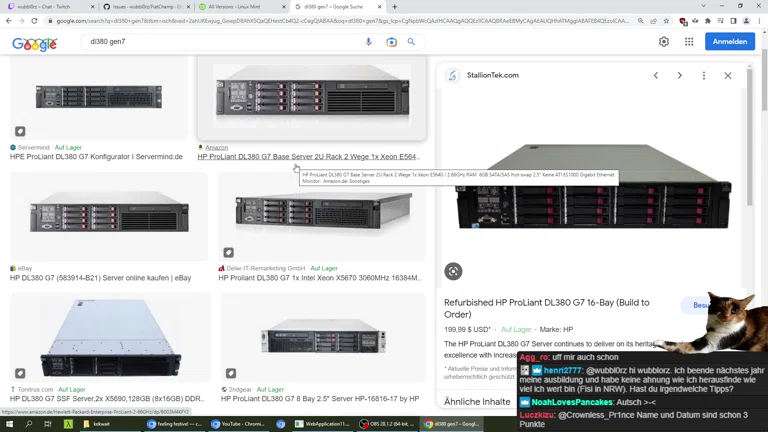Click the Anmelden sign-in button

(x=730, y=42)
